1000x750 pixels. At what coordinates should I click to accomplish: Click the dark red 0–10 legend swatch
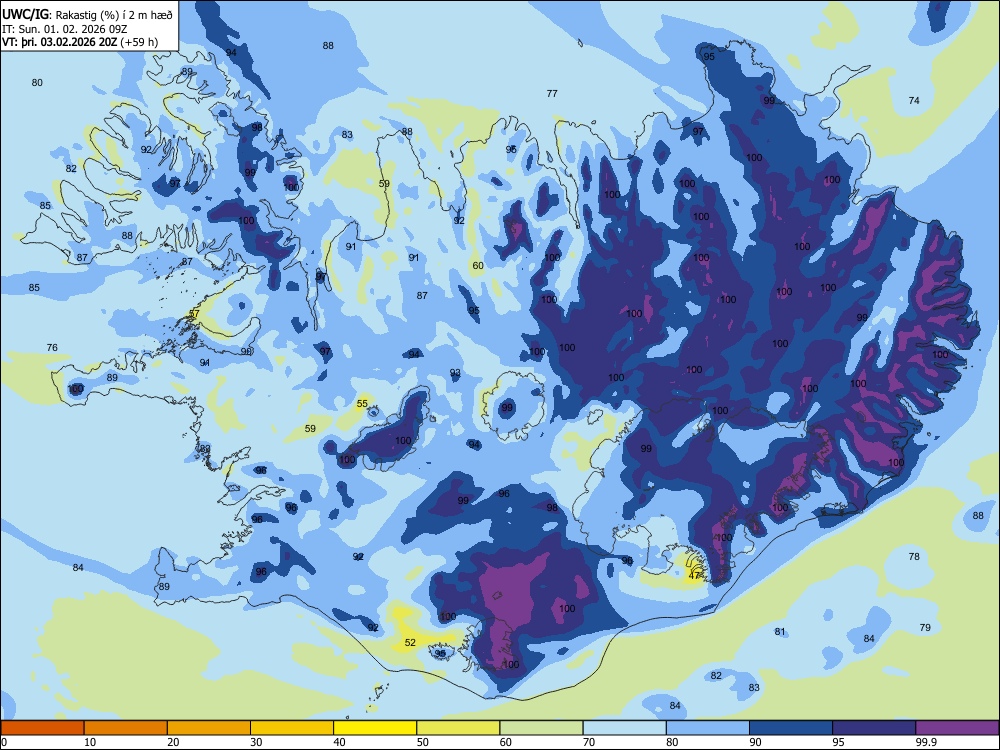(x=42, y=728)
